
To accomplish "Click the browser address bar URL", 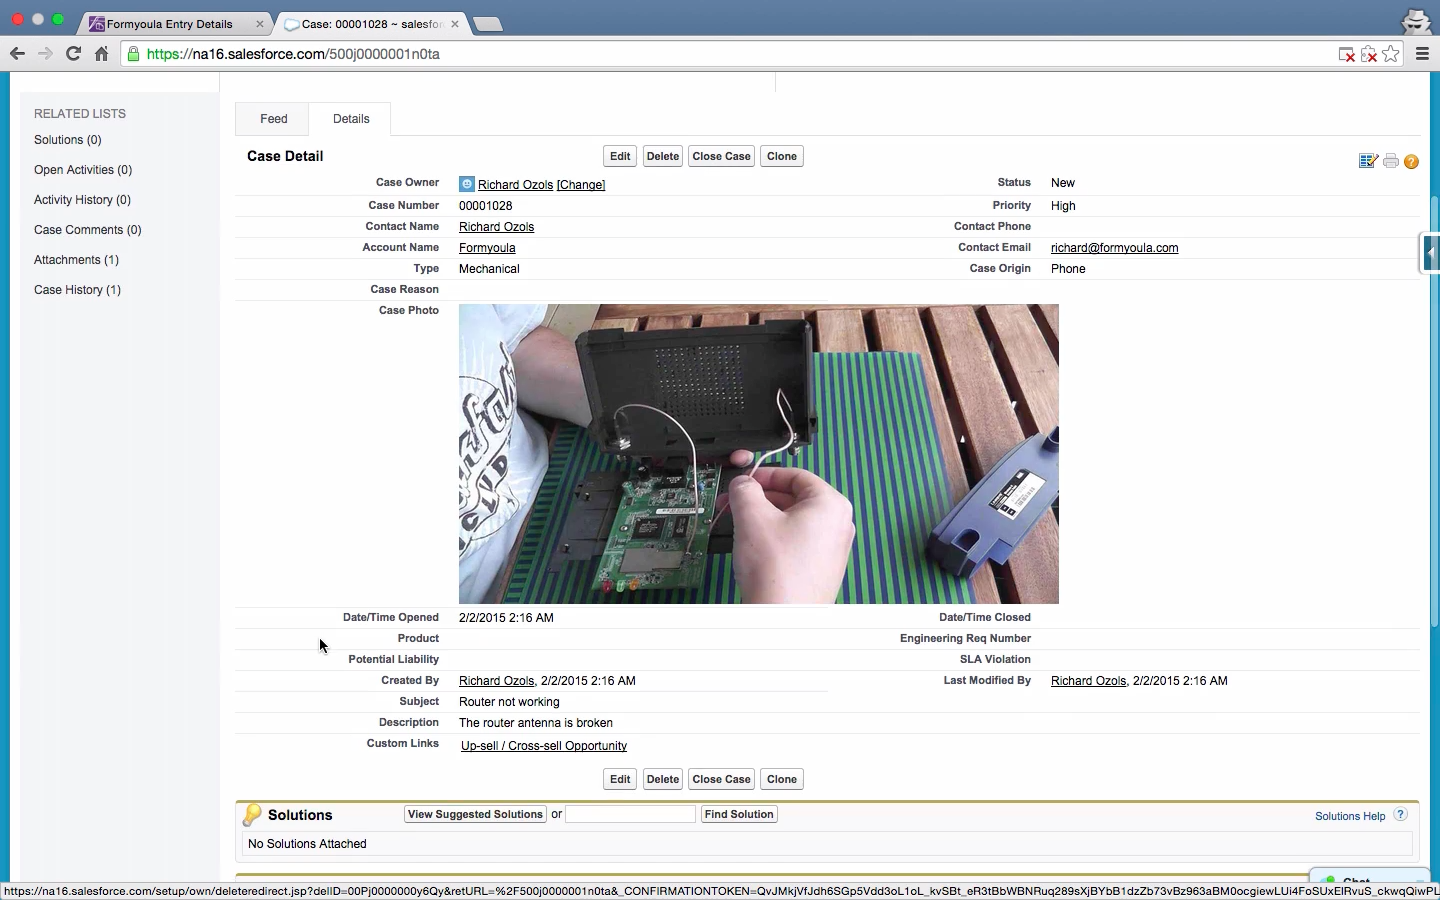I will (x=293, y=54).
